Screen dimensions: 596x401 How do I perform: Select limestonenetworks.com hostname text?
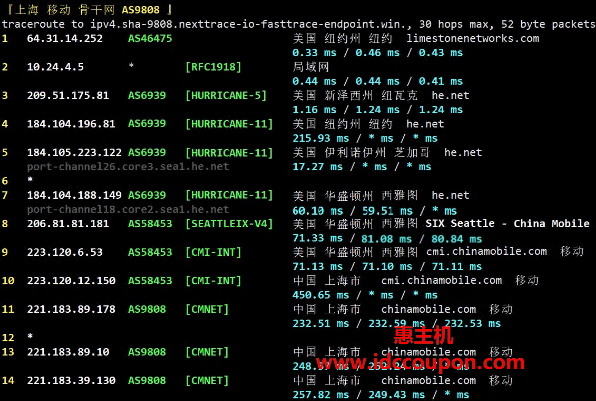tap(472, 38)
